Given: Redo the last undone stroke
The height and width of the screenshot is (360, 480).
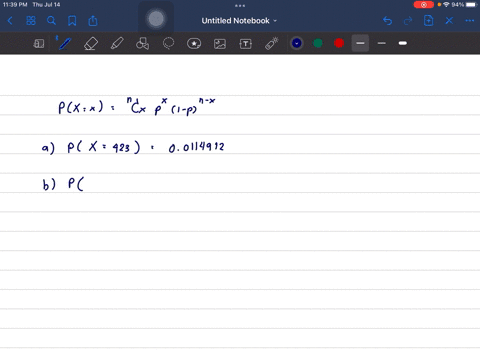Looking at the screenshot, I should point(408,21).
